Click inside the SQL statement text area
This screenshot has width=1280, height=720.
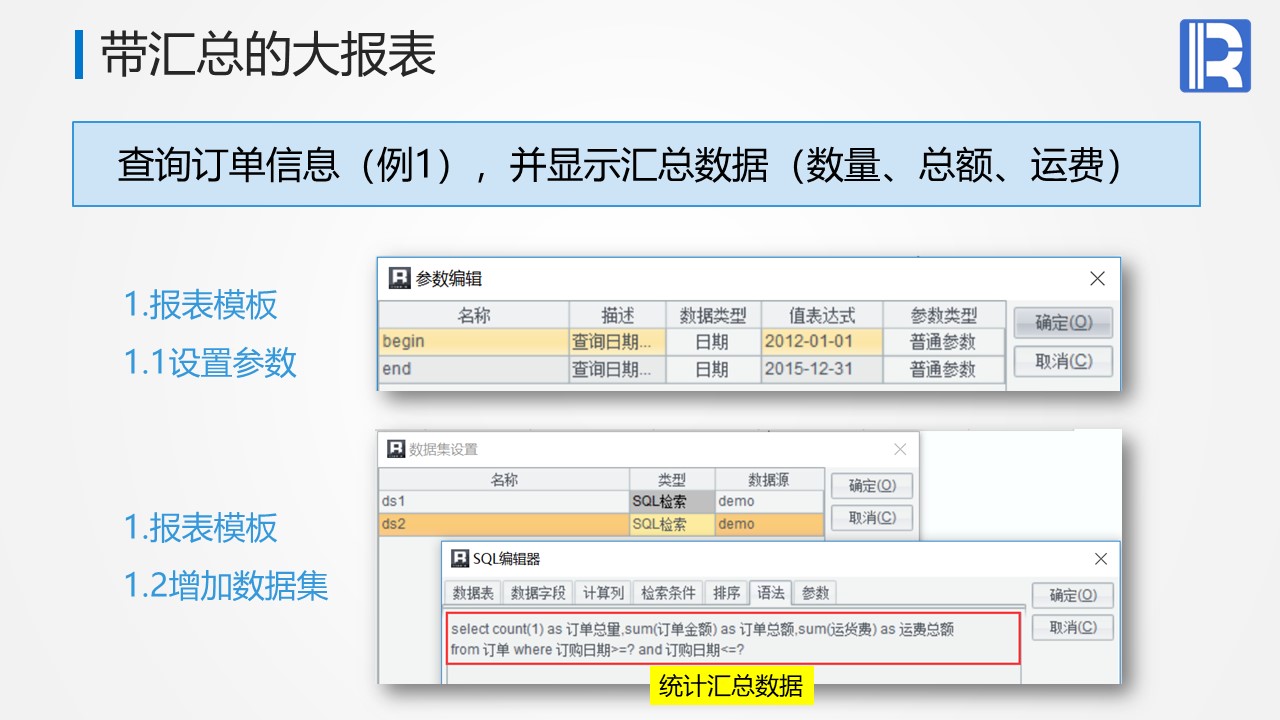(733, 639)
